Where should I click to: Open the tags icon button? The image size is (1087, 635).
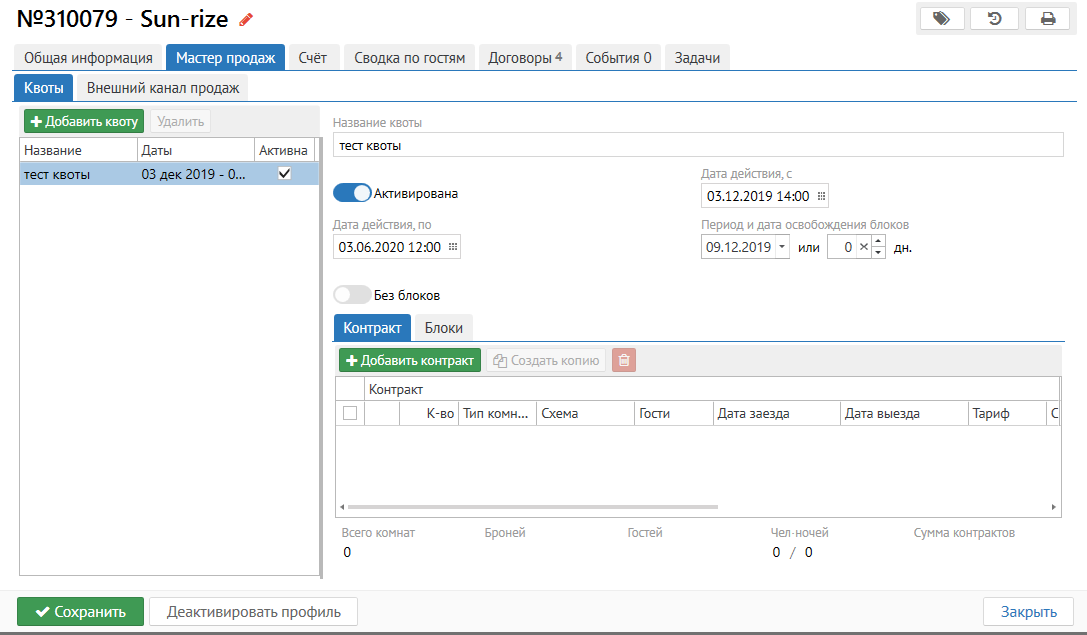[x=941, y=19]
